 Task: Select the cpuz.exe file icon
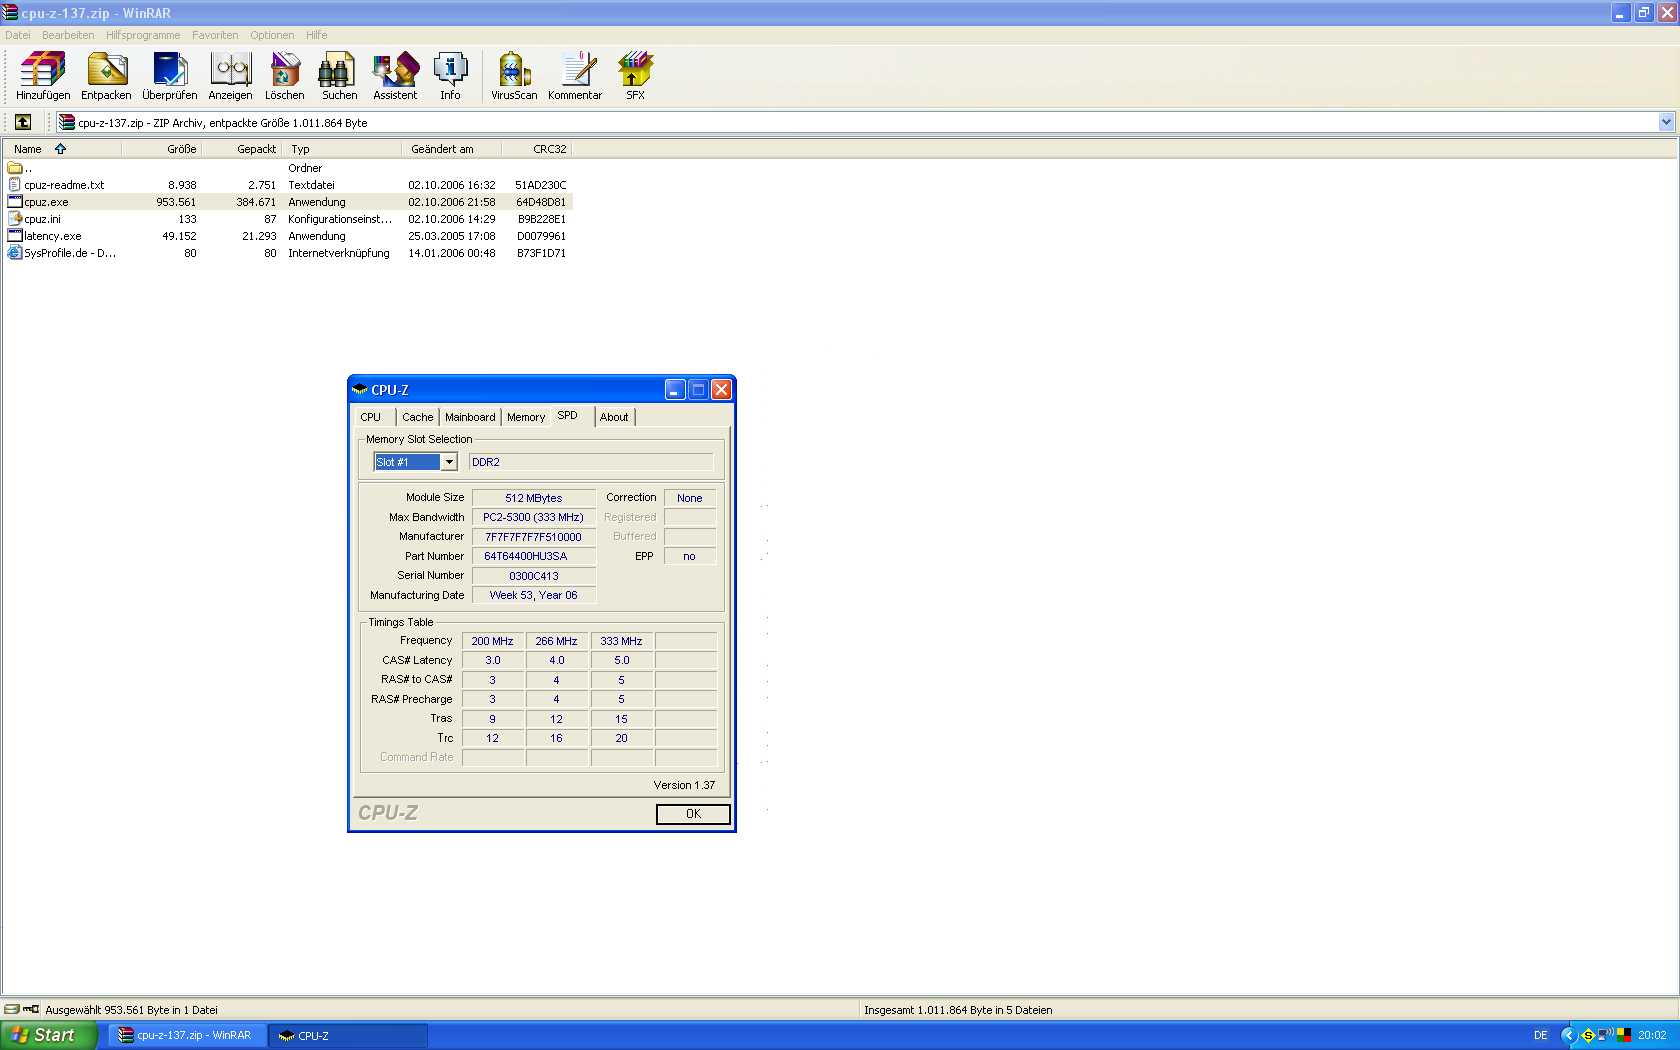pos(14,202)
